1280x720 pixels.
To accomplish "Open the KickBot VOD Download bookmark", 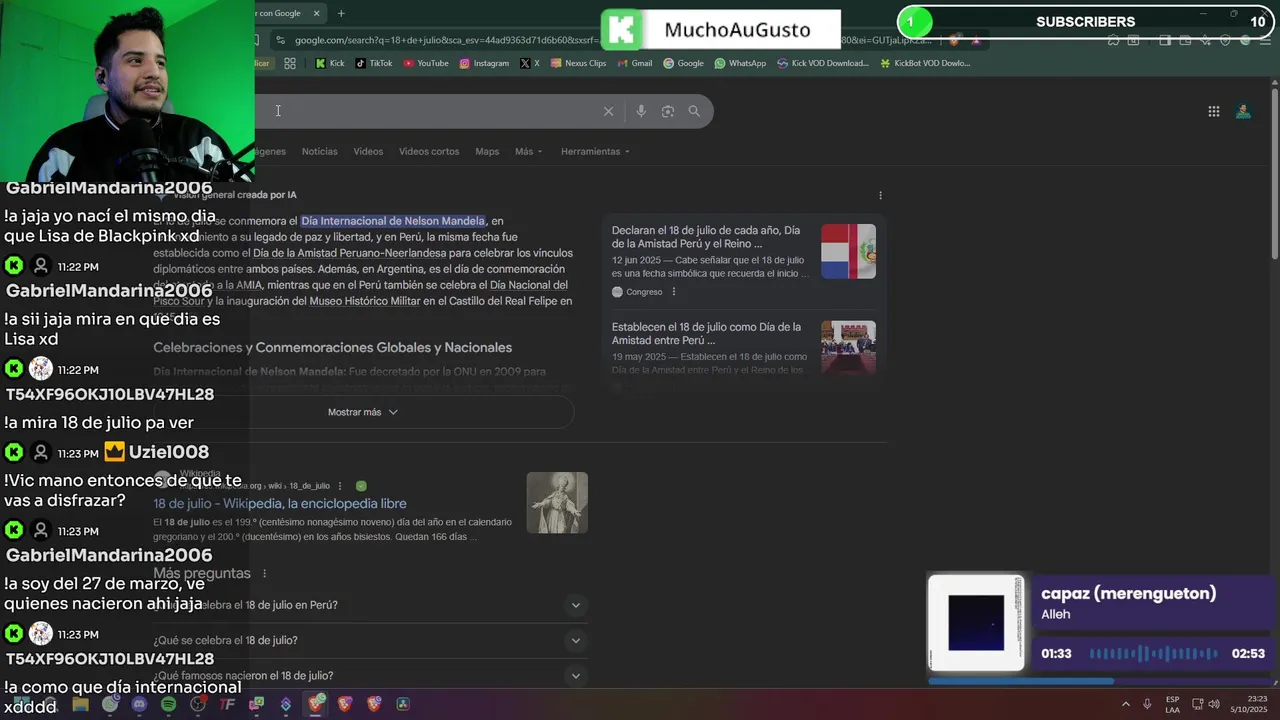I will point(925,63).
